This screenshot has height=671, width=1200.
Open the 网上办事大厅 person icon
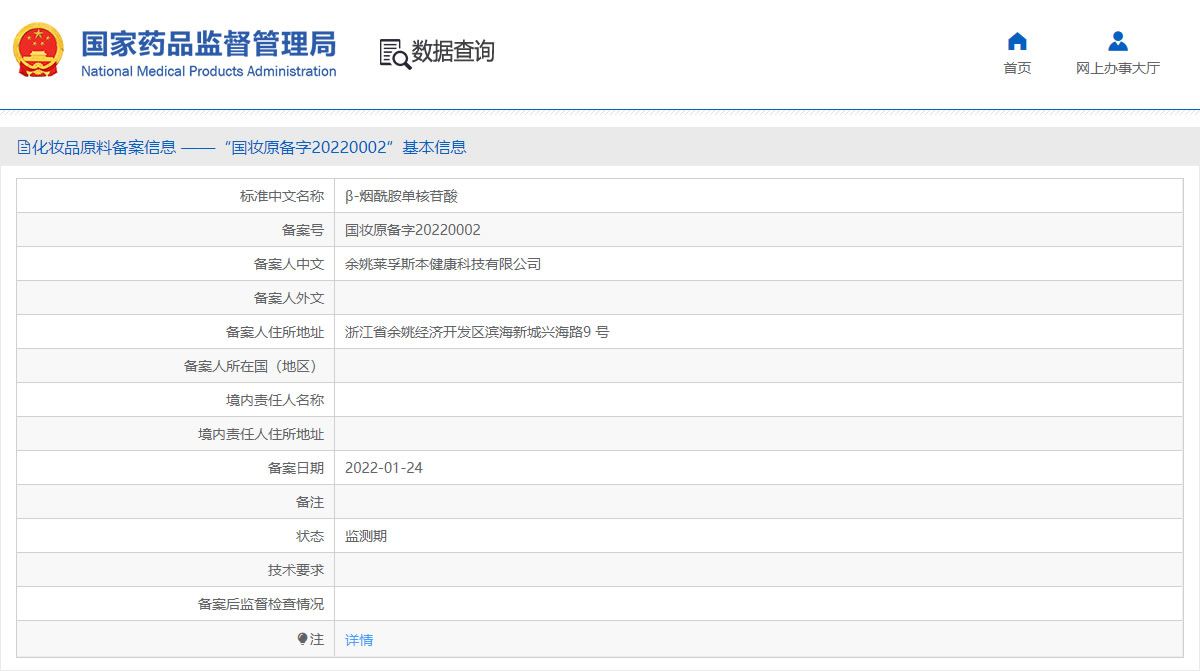(1118, 41)
